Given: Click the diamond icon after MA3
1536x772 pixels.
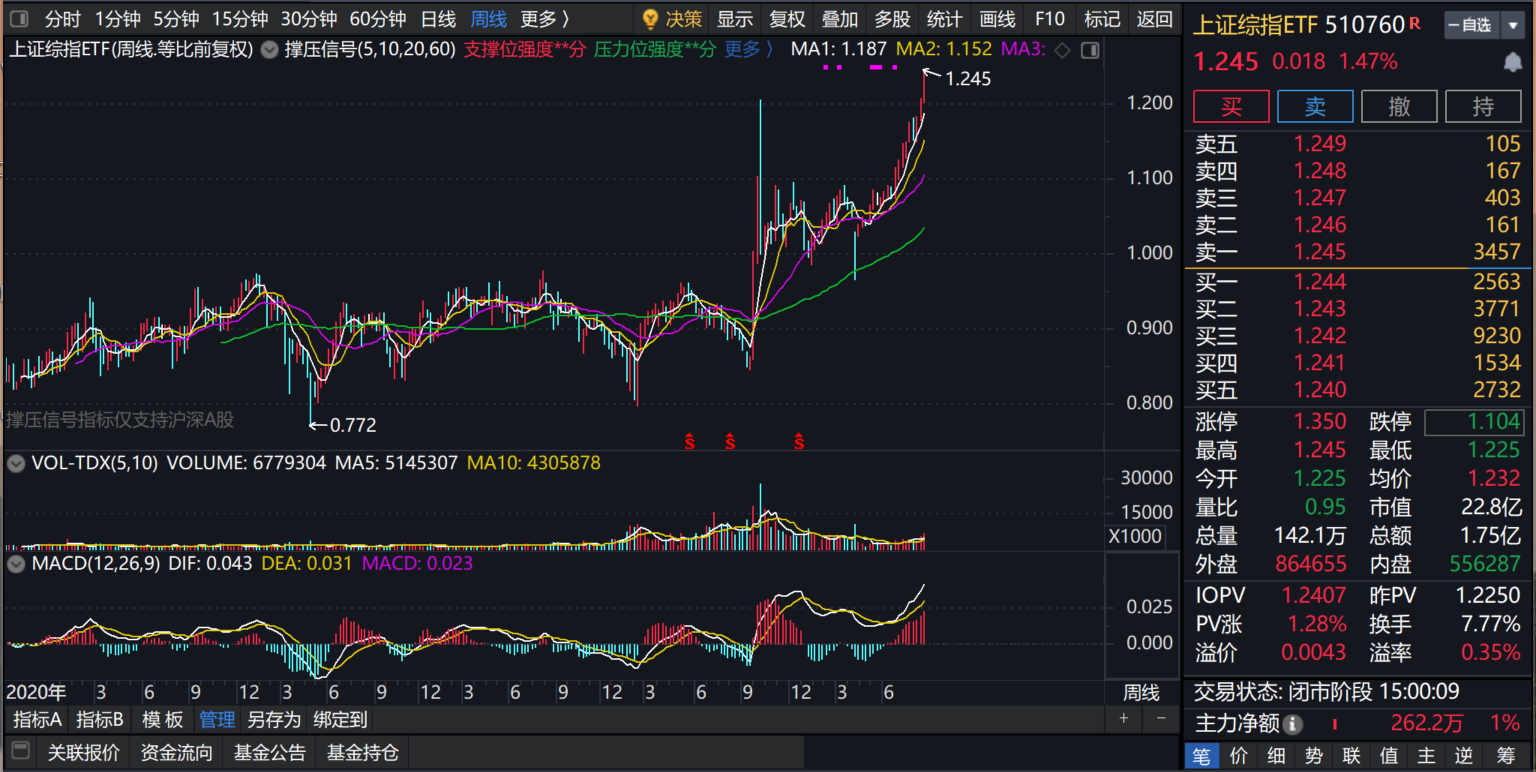Looking at the screenshot, I should click(1063, 50).
